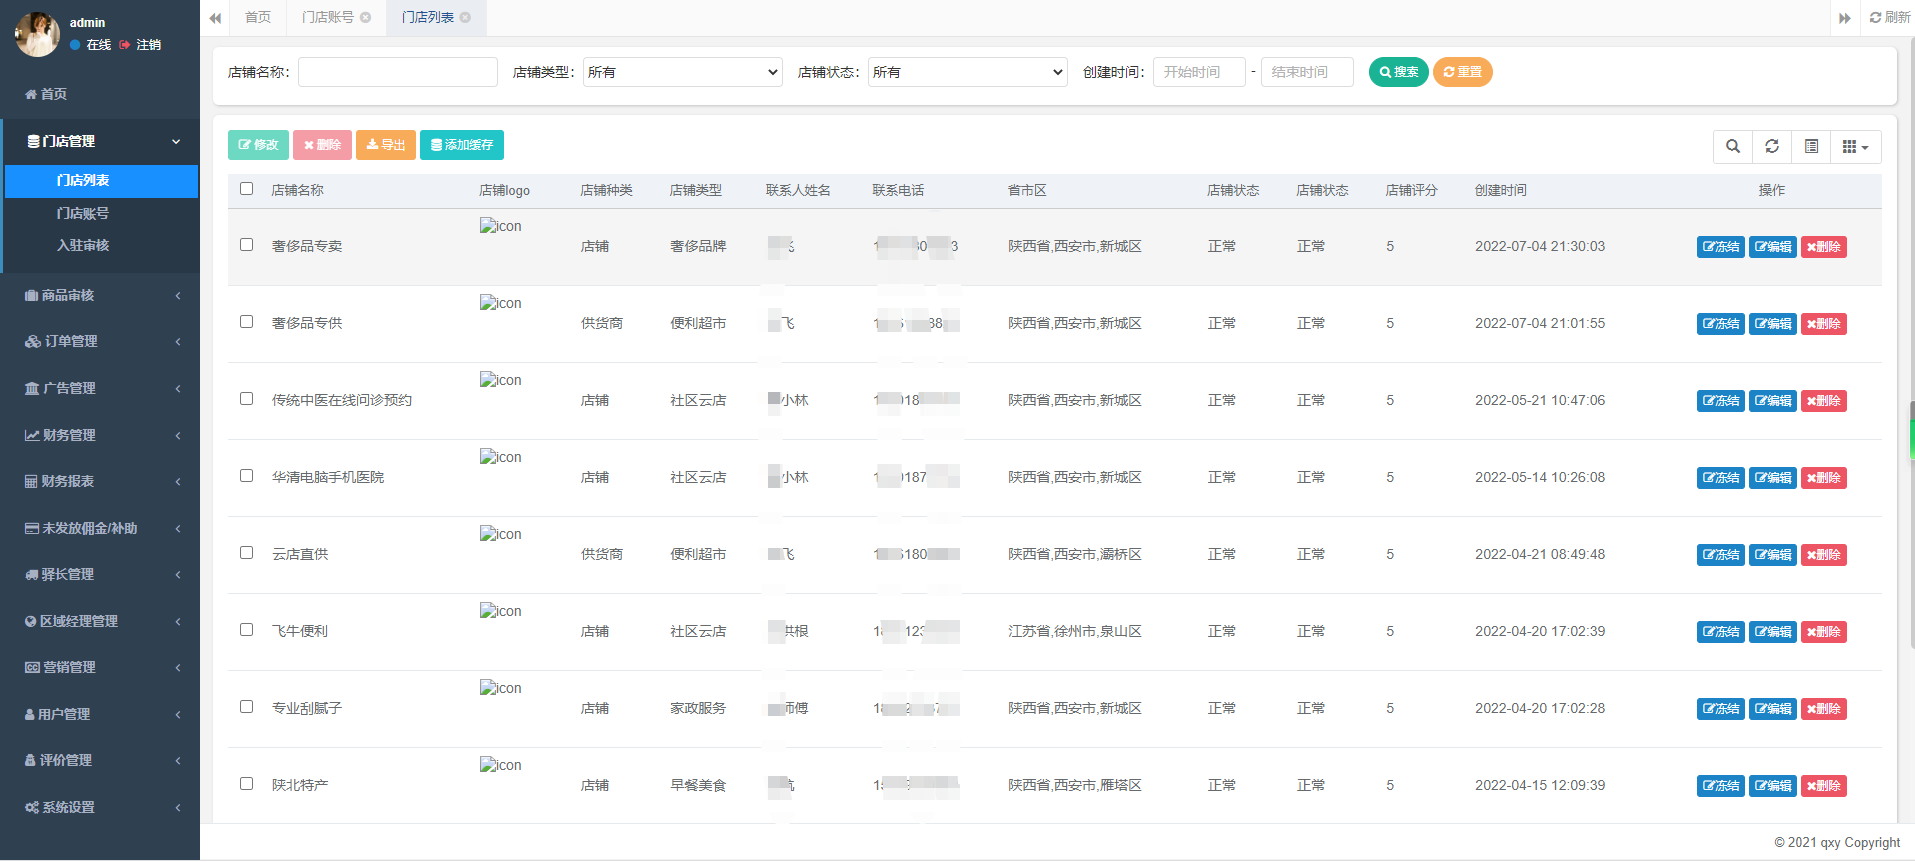Viewport: 1915px width, 862px height.
Task: Check the 华清电脑手机医院 row checkbox
Action: (247, 476)
